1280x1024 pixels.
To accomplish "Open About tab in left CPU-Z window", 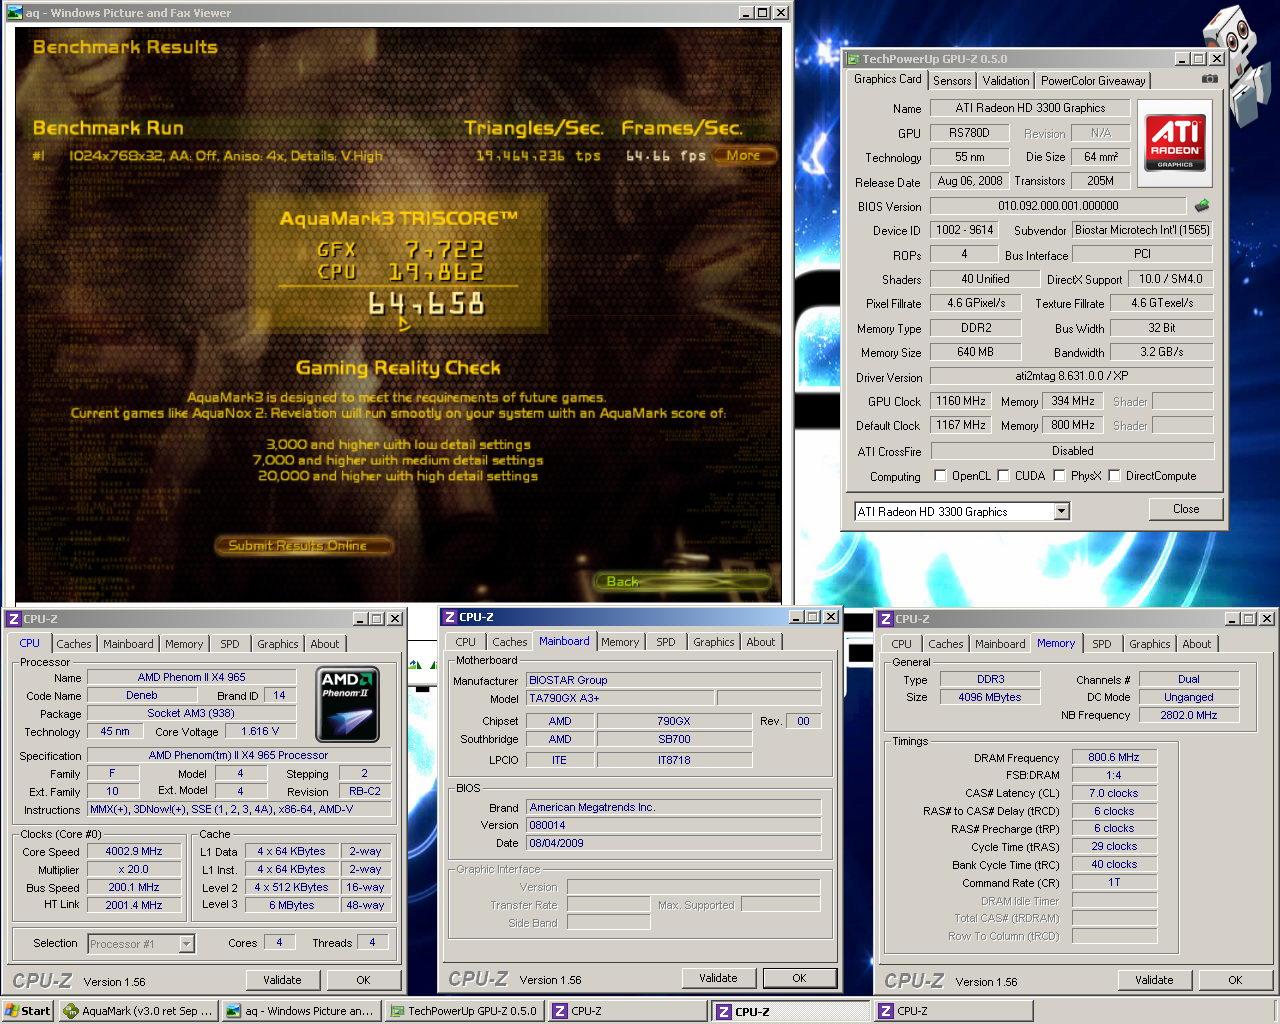I will (325, 644).
